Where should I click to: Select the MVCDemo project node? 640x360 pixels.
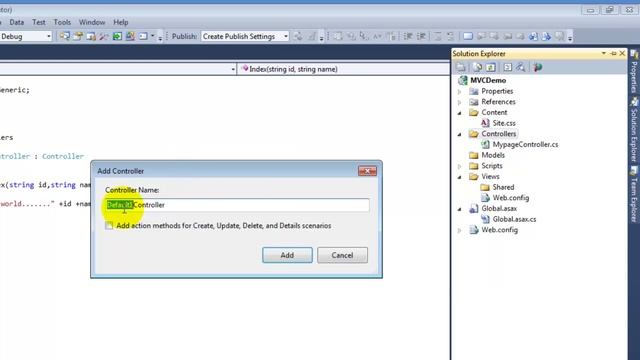pyautogui.click(x=488, y=80)
